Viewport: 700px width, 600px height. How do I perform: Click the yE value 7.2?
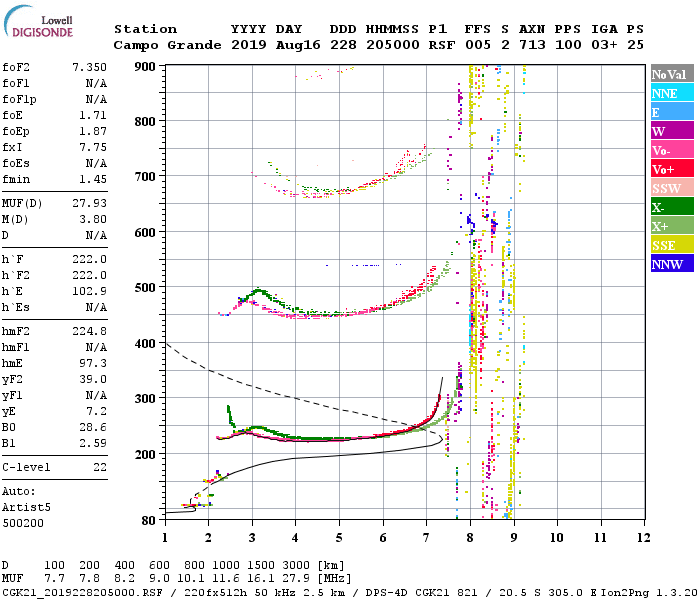coord(96,412)
